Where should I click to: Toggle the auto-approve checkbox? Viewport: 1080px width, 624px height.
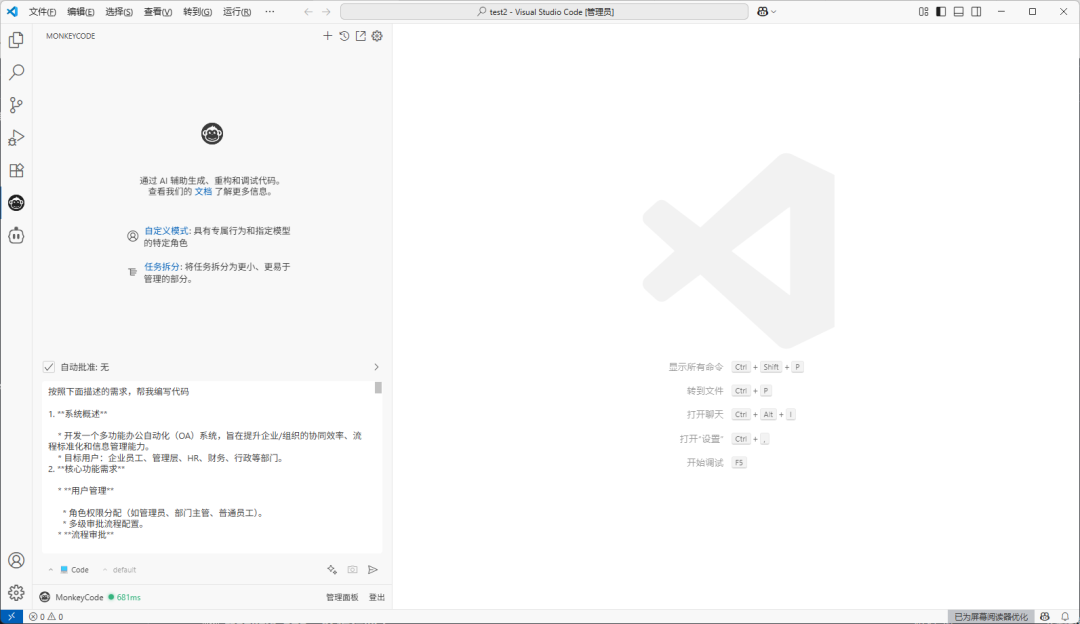(x=49, y=367)
